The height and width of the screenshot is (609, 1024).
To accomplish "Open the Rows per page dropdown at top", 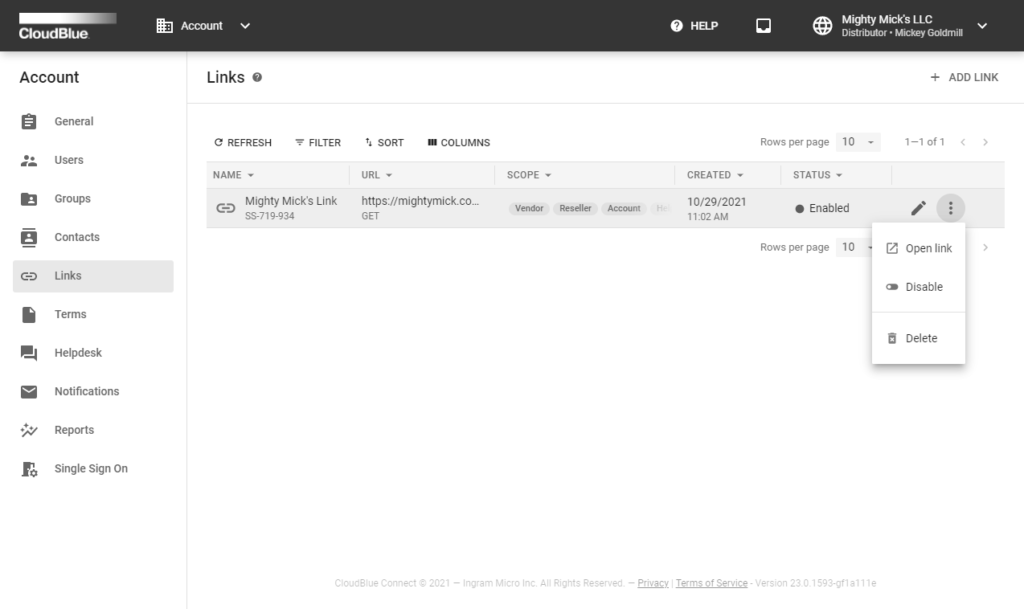I will 858,142.
